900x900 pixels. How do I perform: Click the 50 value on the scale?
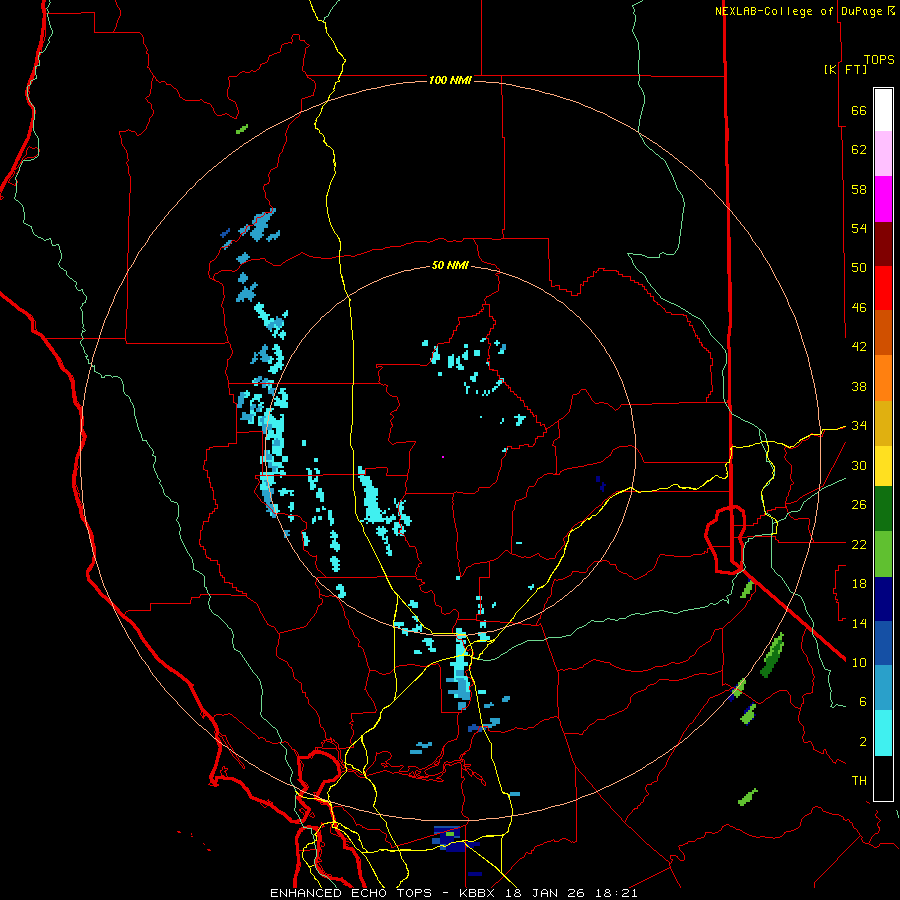coord(859,268)
